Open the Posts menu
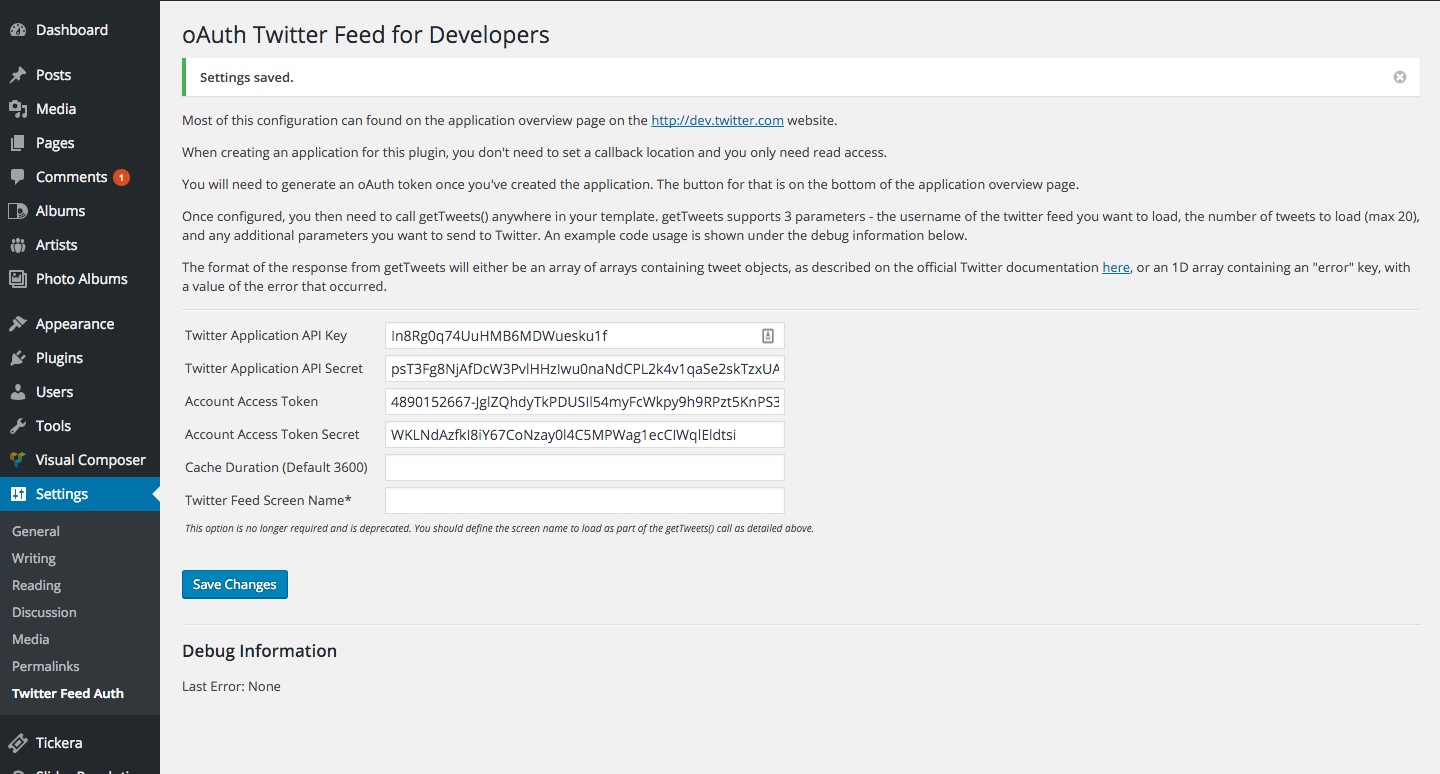The image size is (1440, 774). coord(80,75)
